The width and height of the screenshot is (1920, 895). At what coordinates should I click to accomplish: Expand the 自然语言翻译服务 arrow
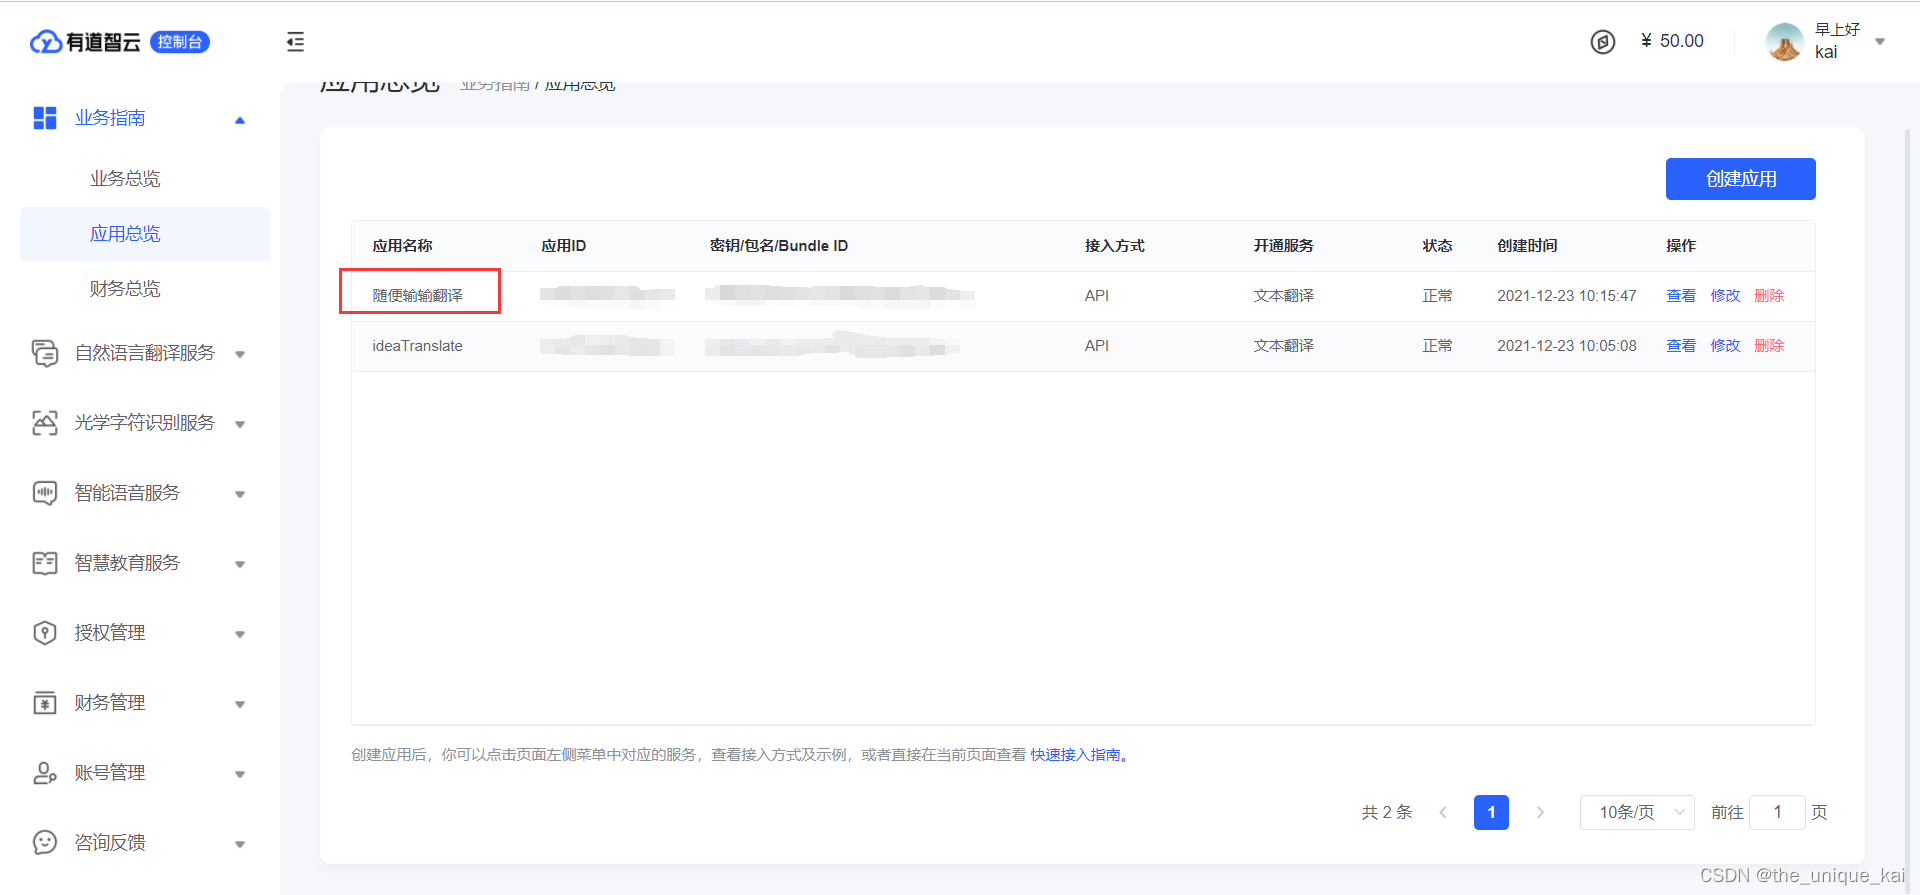240,354
